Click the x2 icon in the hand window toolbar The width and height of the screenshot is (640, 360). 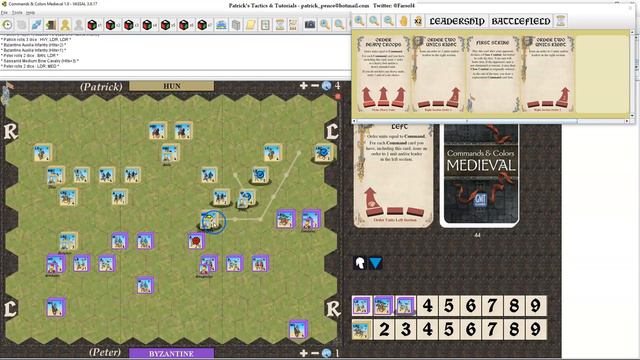click(418, 21)
